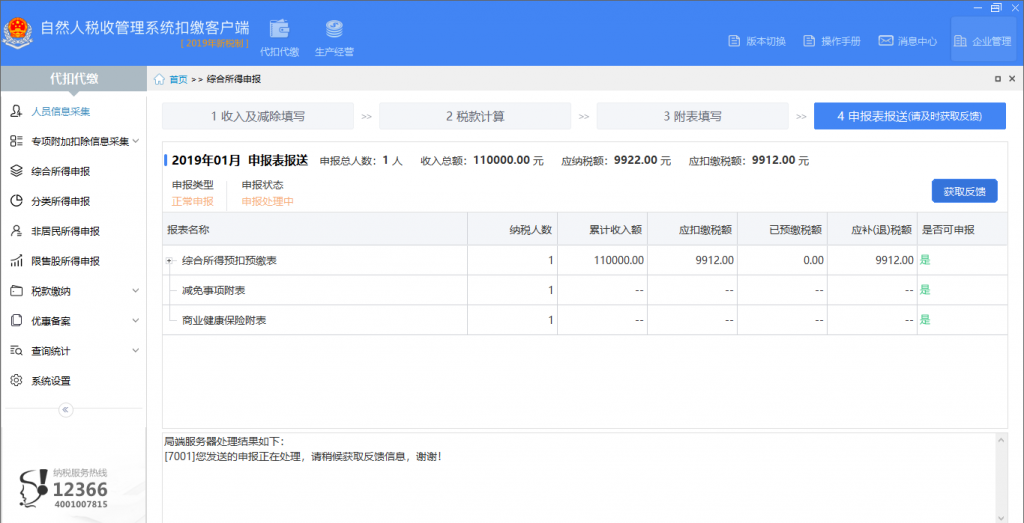The height and width of the screenshot is (523, 1024).
Task: Expand the 查询统计 submenu chevron
Action: click(x=136, y=351)
